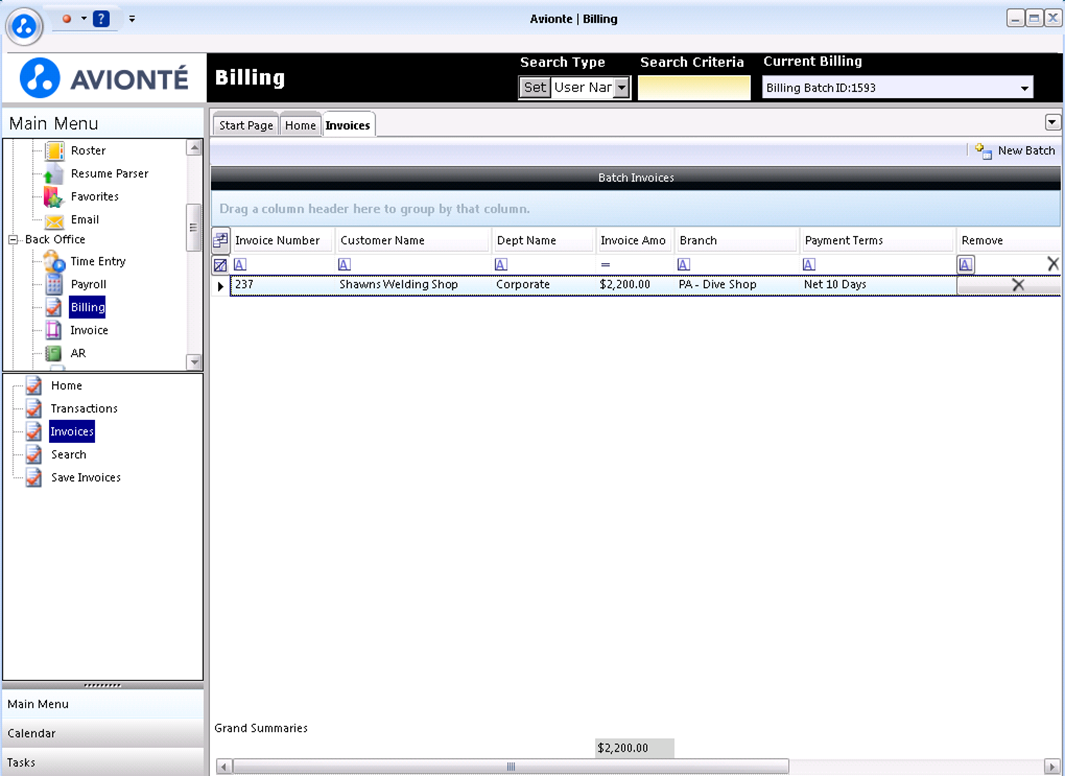Click the Main Menu tree scrollbar thumb

[x=194, y=227]
